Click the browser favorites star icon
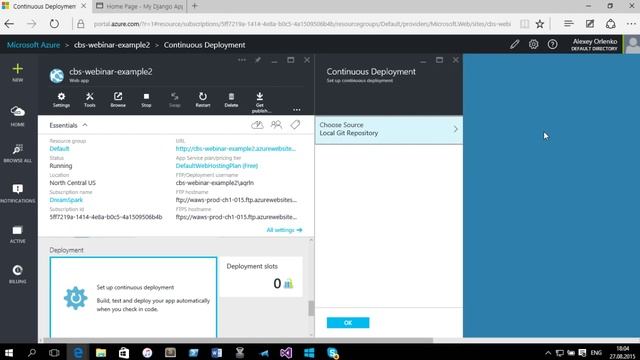This screenshot has width=640, height=360. click(540, 24)
